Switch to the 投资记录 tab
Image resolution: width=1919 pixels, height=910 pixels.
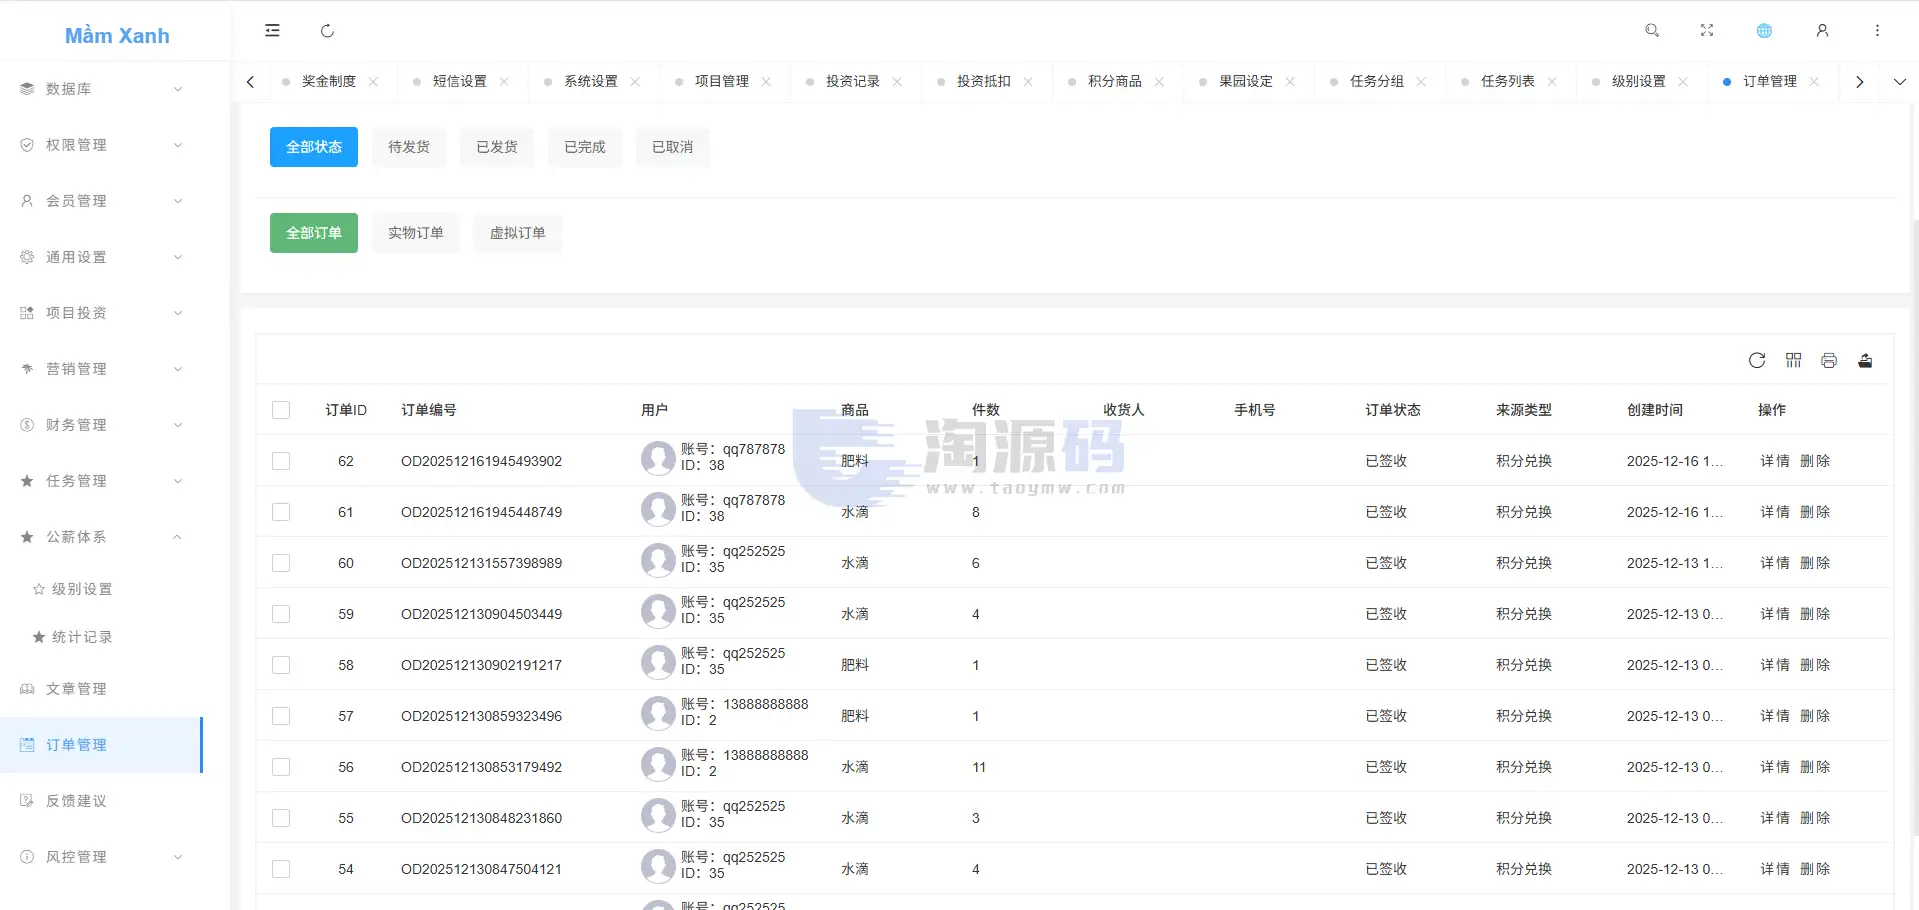852,82
